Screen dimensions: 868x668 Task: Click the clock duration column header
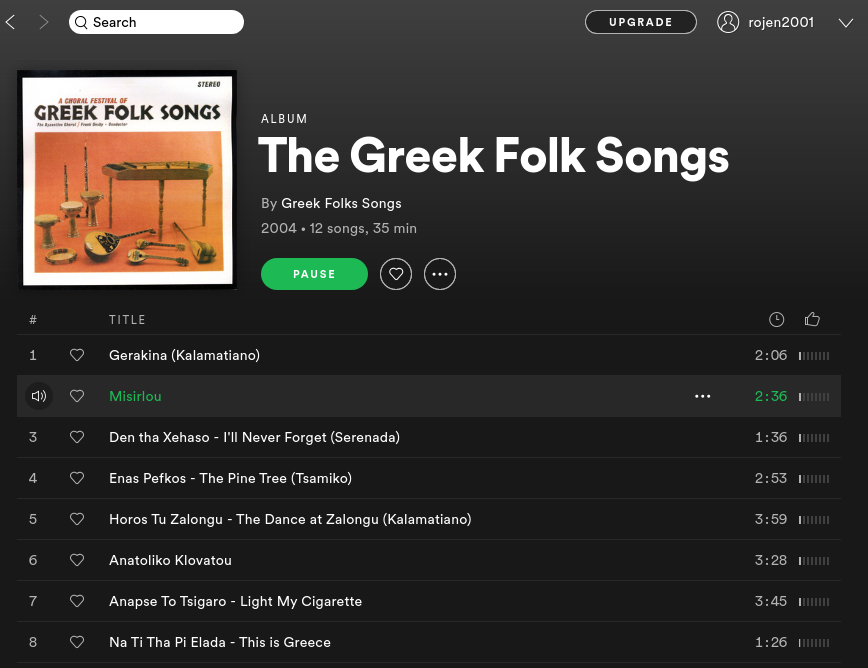click(777, 320)
